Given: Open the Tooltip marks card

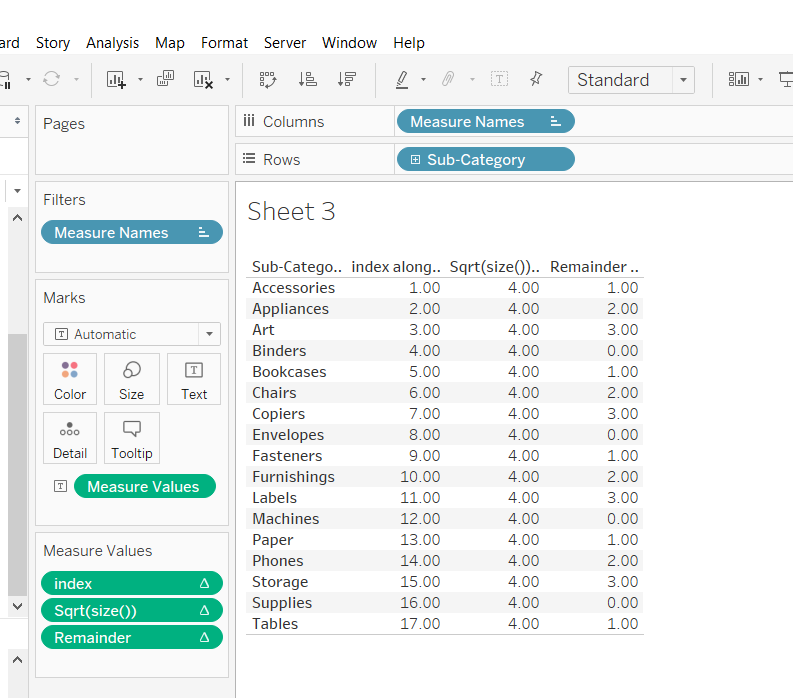Looking at the screenshot, I should click(x=132, y=439).
